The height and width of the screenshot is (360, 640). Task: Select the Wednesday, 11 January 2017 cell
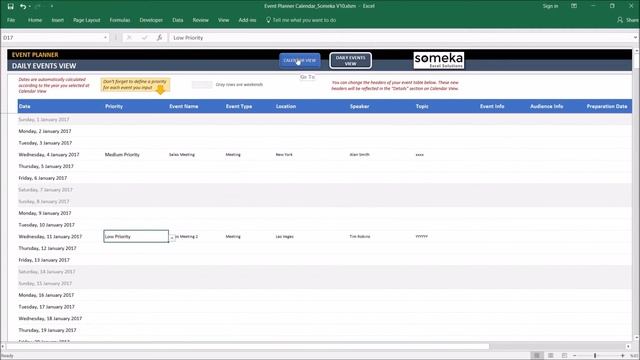click(x=50, y=237)
